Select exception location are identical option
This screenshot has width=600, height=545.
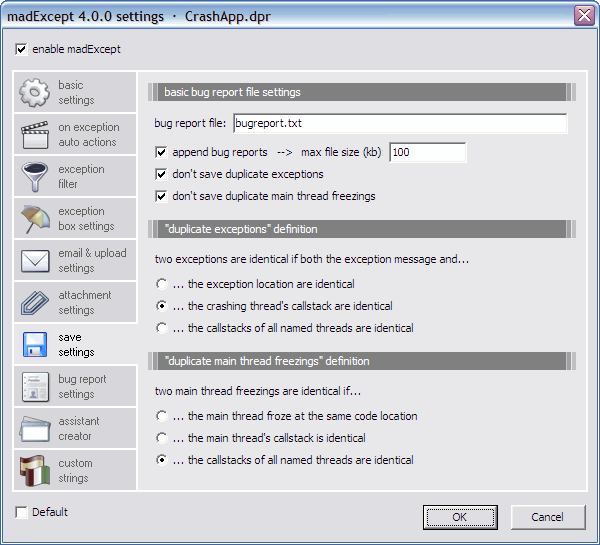[161, 284]
